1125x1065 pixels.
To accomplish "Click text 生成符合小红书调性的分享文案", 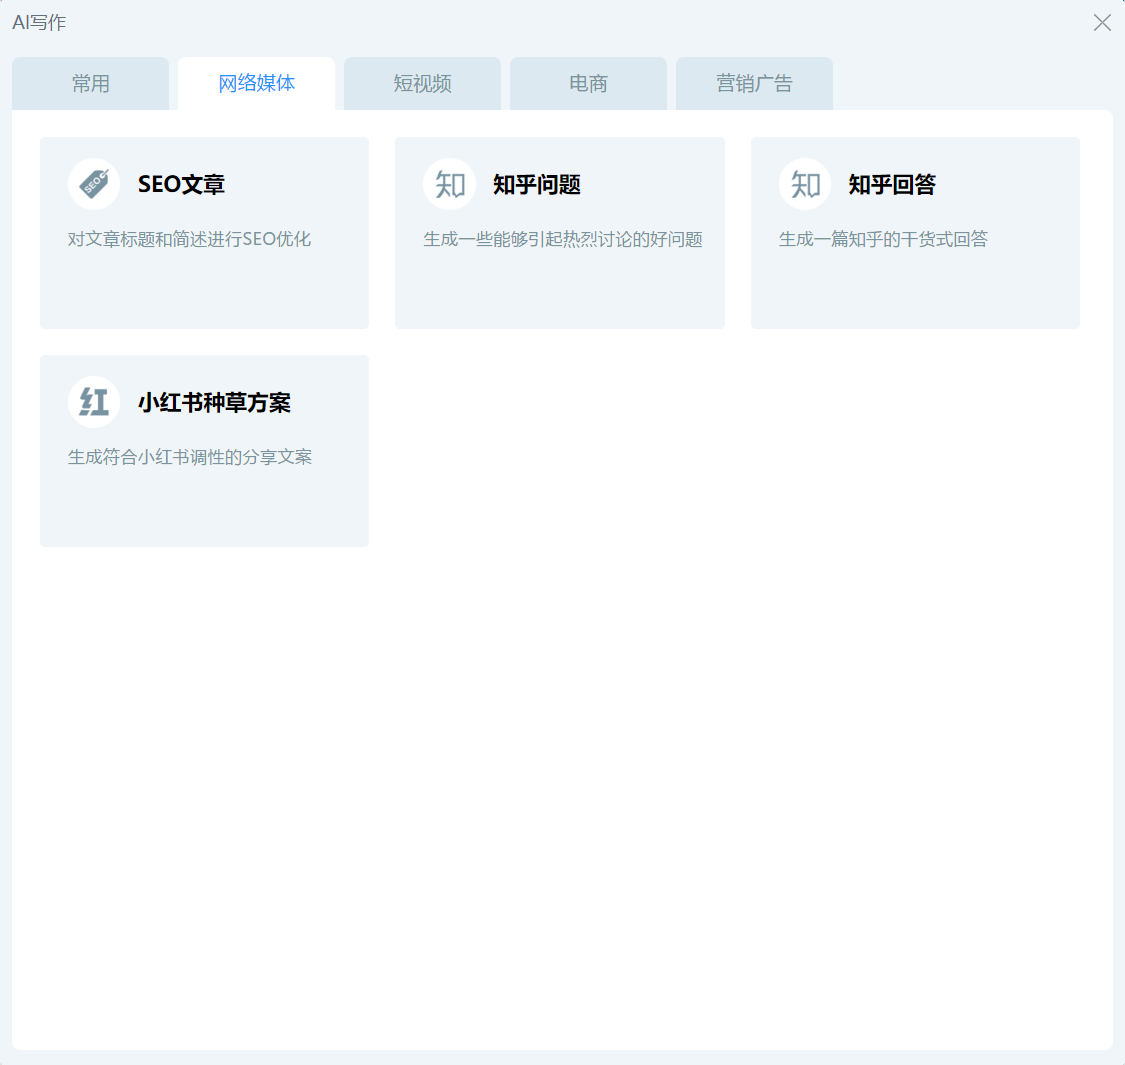I will (x=189, y=457).
